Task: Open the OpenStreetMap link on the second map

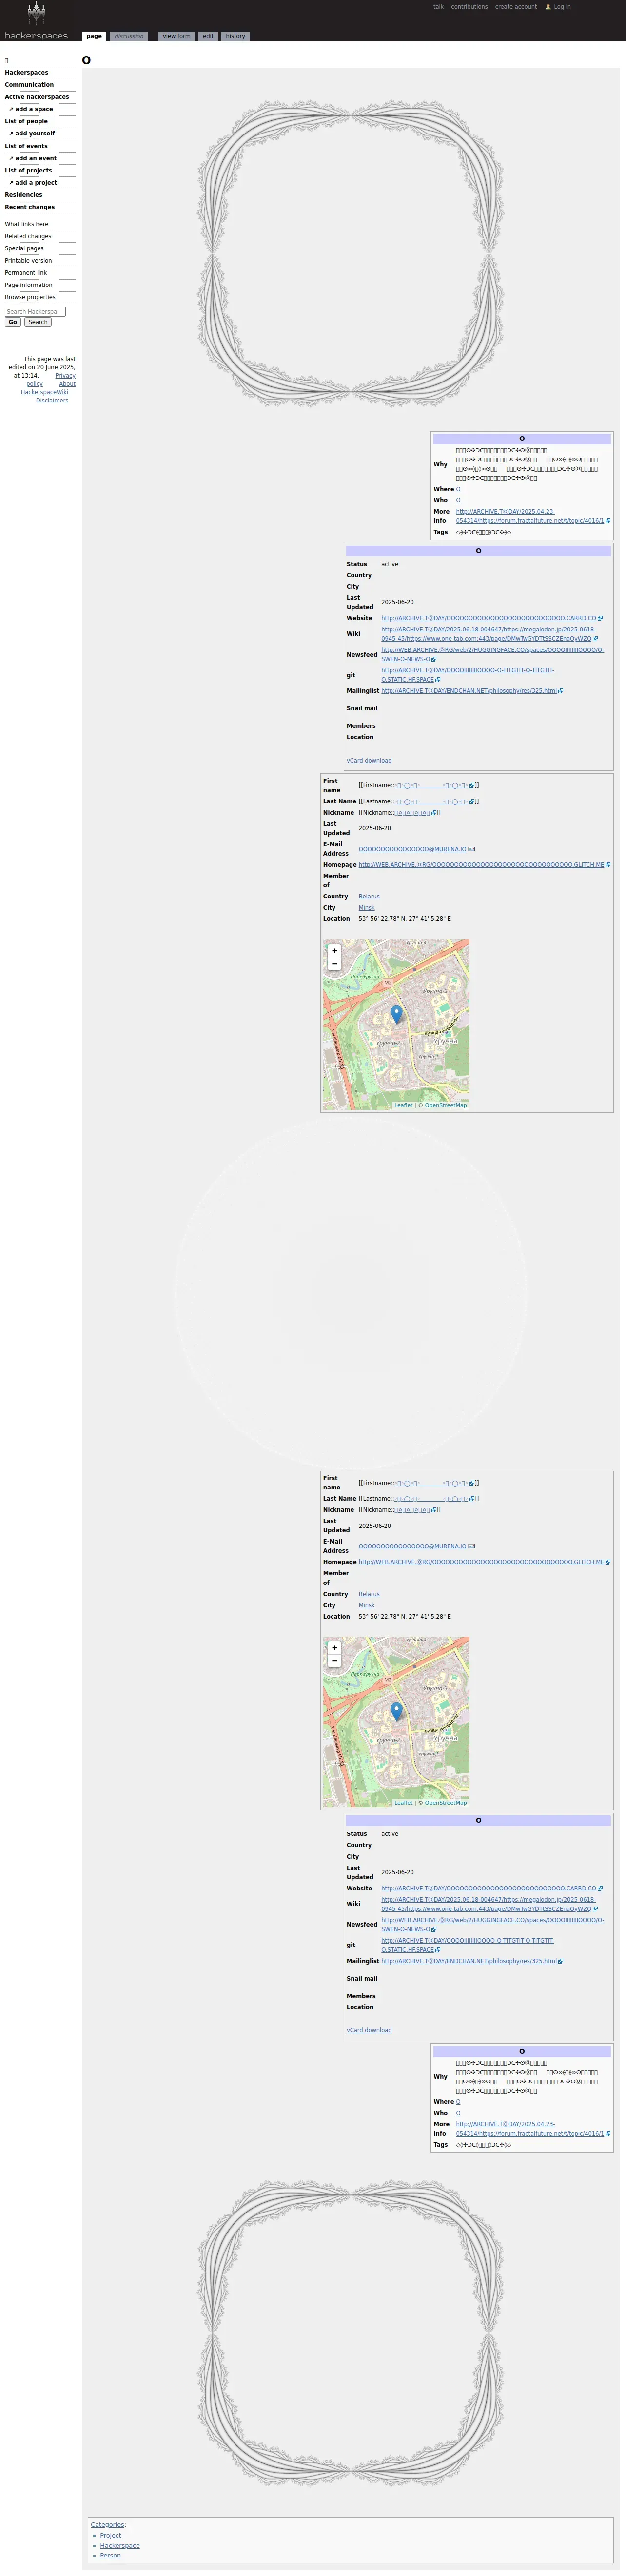Action: (x=446, y=1803)
